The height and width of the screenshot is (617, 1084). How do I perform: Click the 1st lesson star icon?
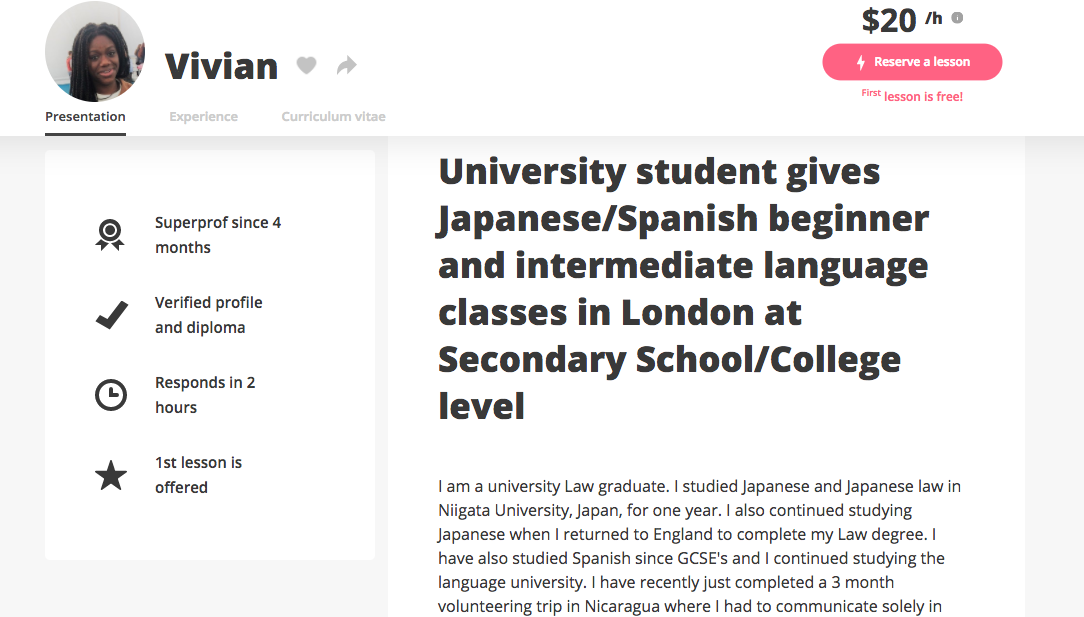[111, 474]
